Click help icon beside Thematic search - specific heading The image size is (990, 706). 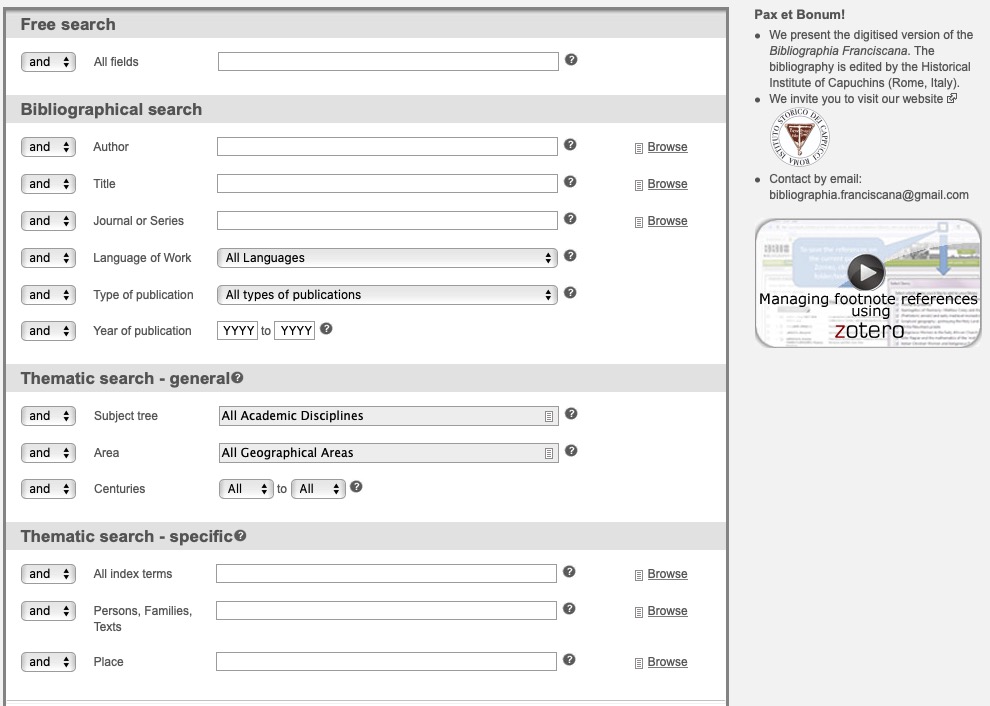click(x=240, y=536)
